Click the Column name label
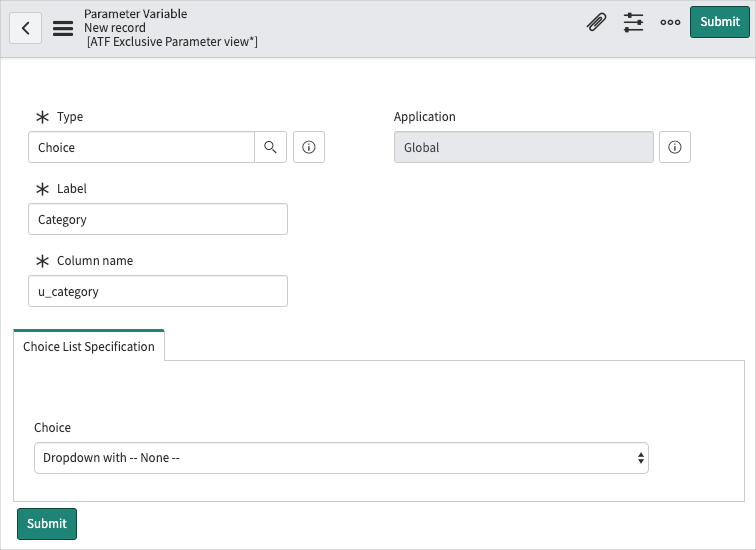Viewport: 756px width, 550px height. pyautogui.click(x=95, y=261)
